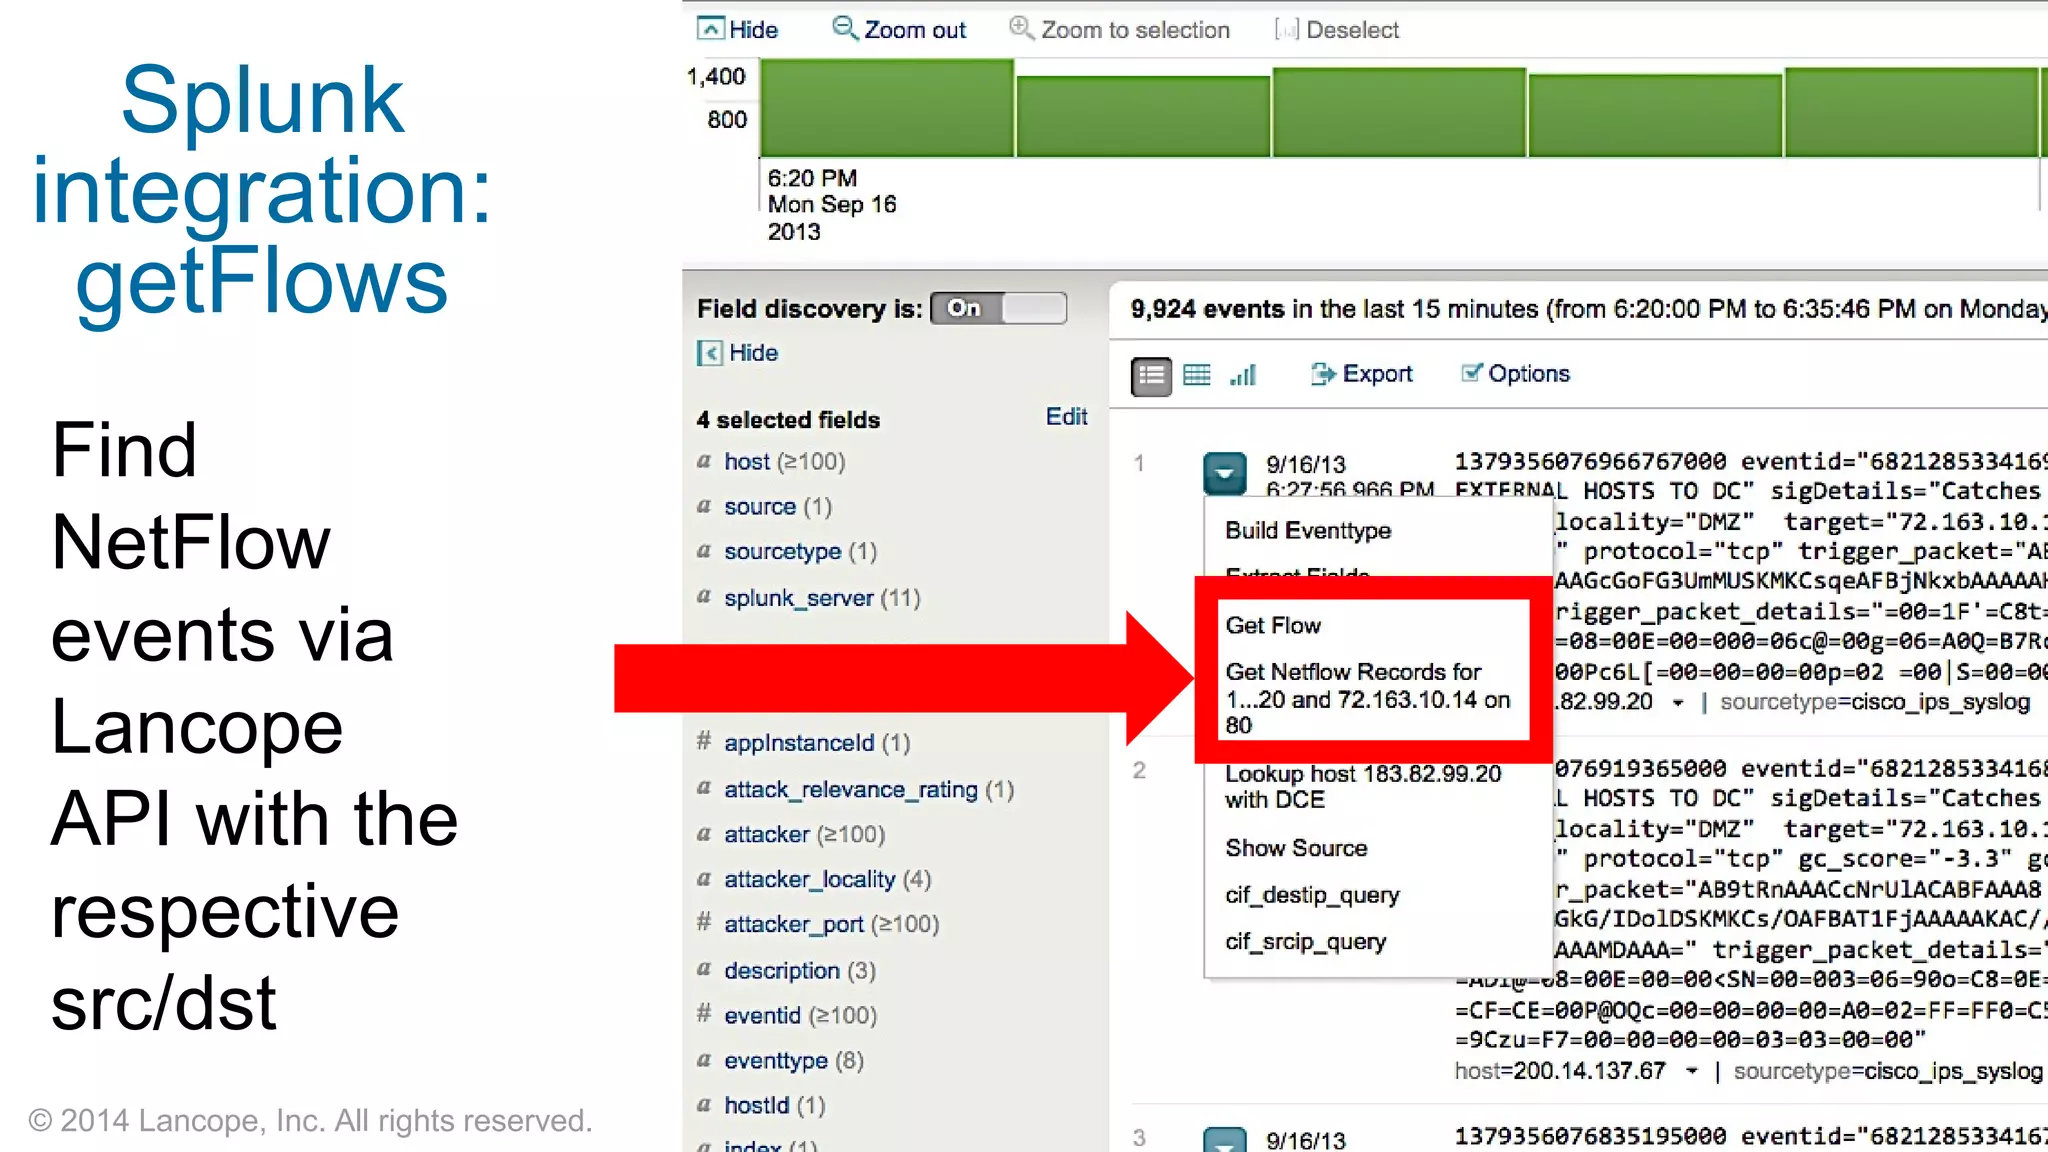Click the third green timeline bar

[x=1399, y=112]
